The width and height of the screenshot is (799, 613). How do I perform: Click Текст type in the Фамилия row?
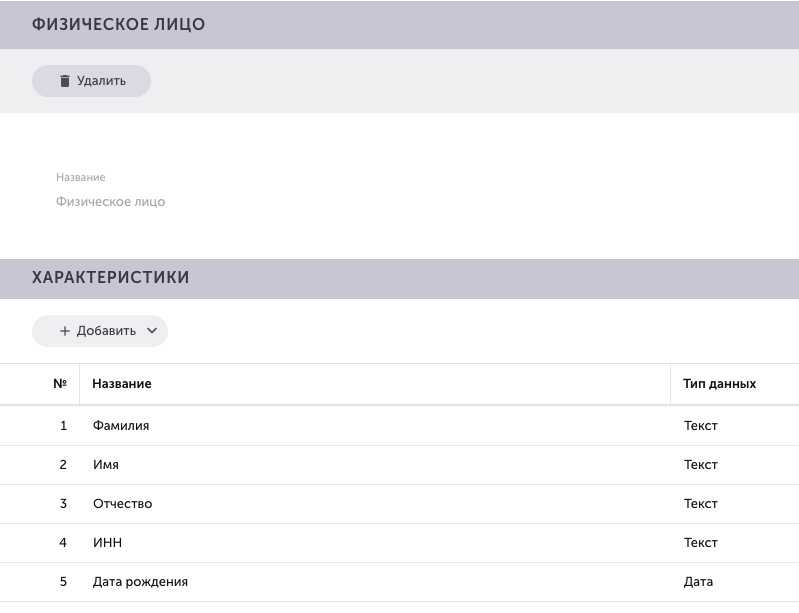click(x=701, y=425)
